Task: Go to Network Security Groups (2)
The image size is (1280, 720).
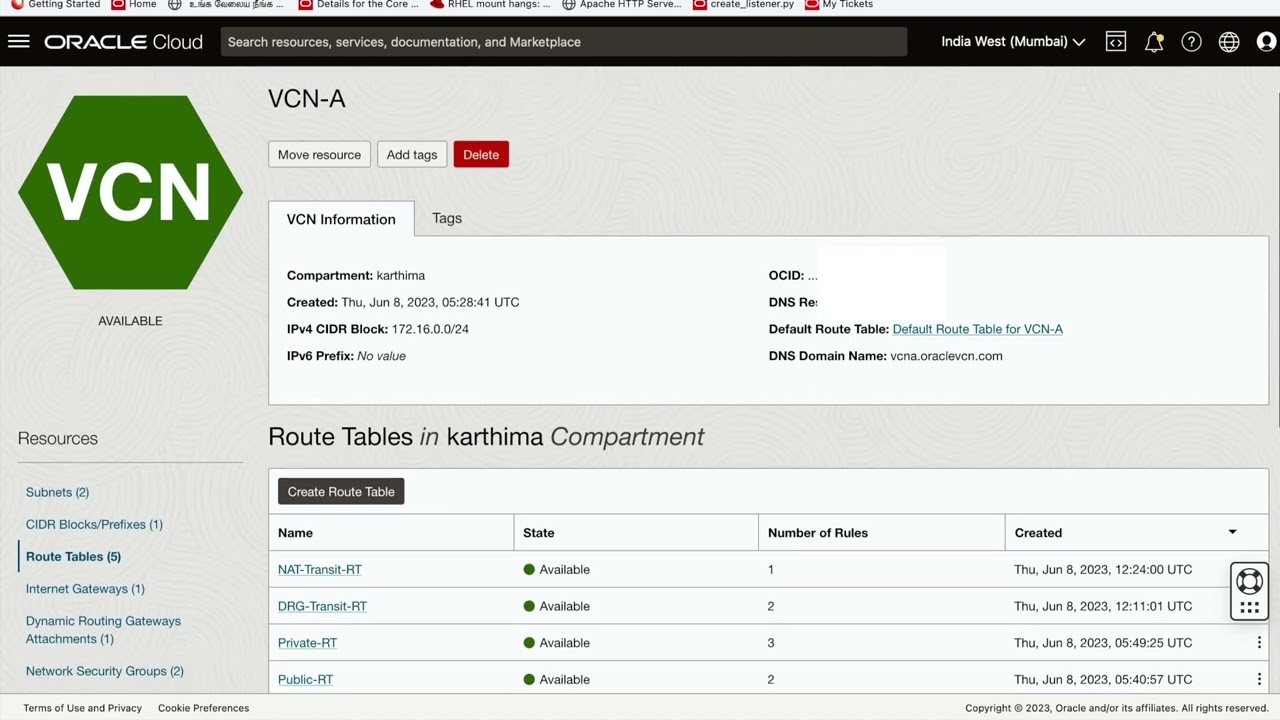Action: tap(105, 671)
